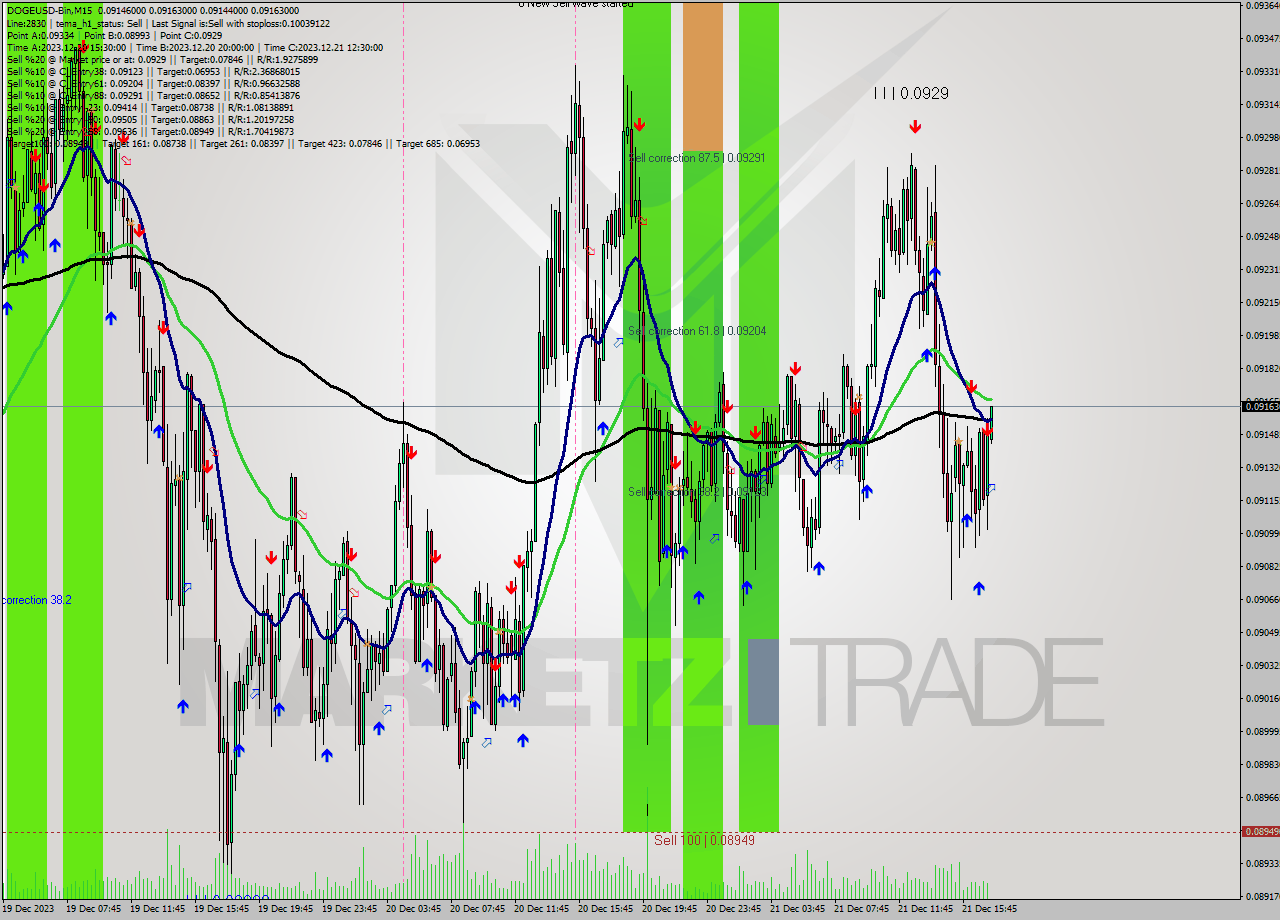
Task: Click the 'Point A:0.09334' info line
Action: click(x=41, y=35)
